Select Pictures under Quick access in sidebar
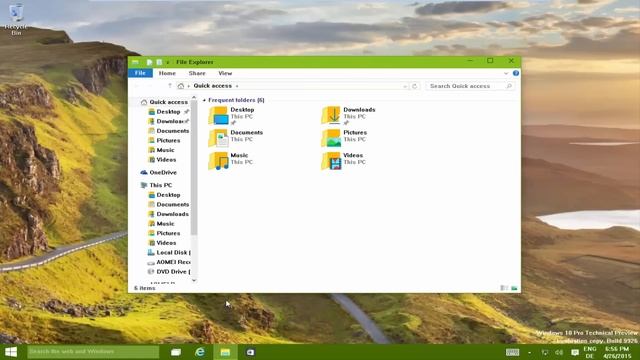 [164, 140]
